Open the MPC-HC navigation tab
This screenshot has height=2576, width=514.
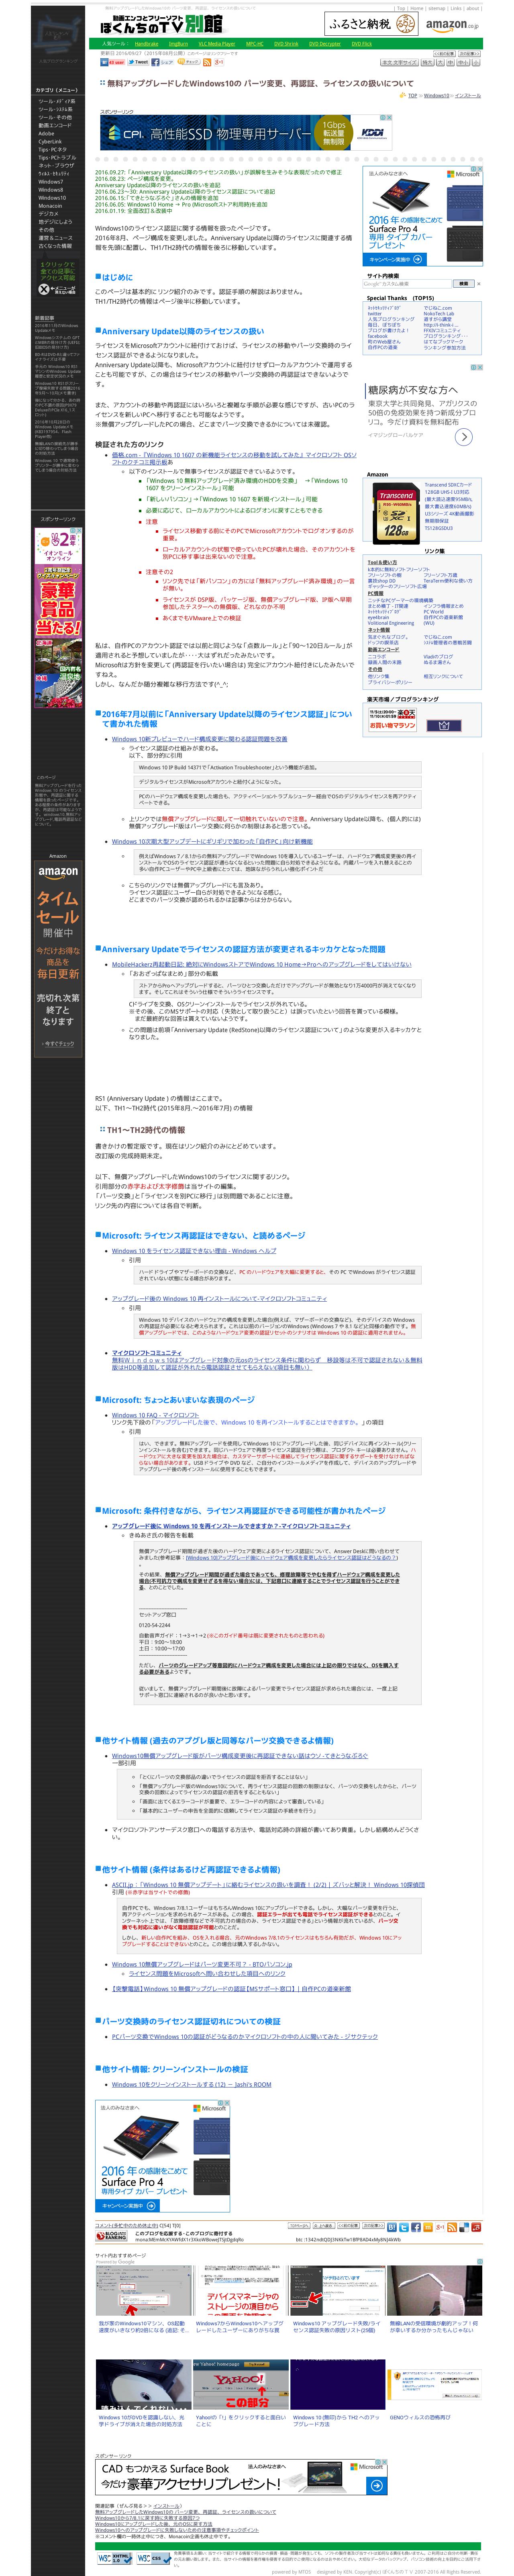tap(255, 44)
